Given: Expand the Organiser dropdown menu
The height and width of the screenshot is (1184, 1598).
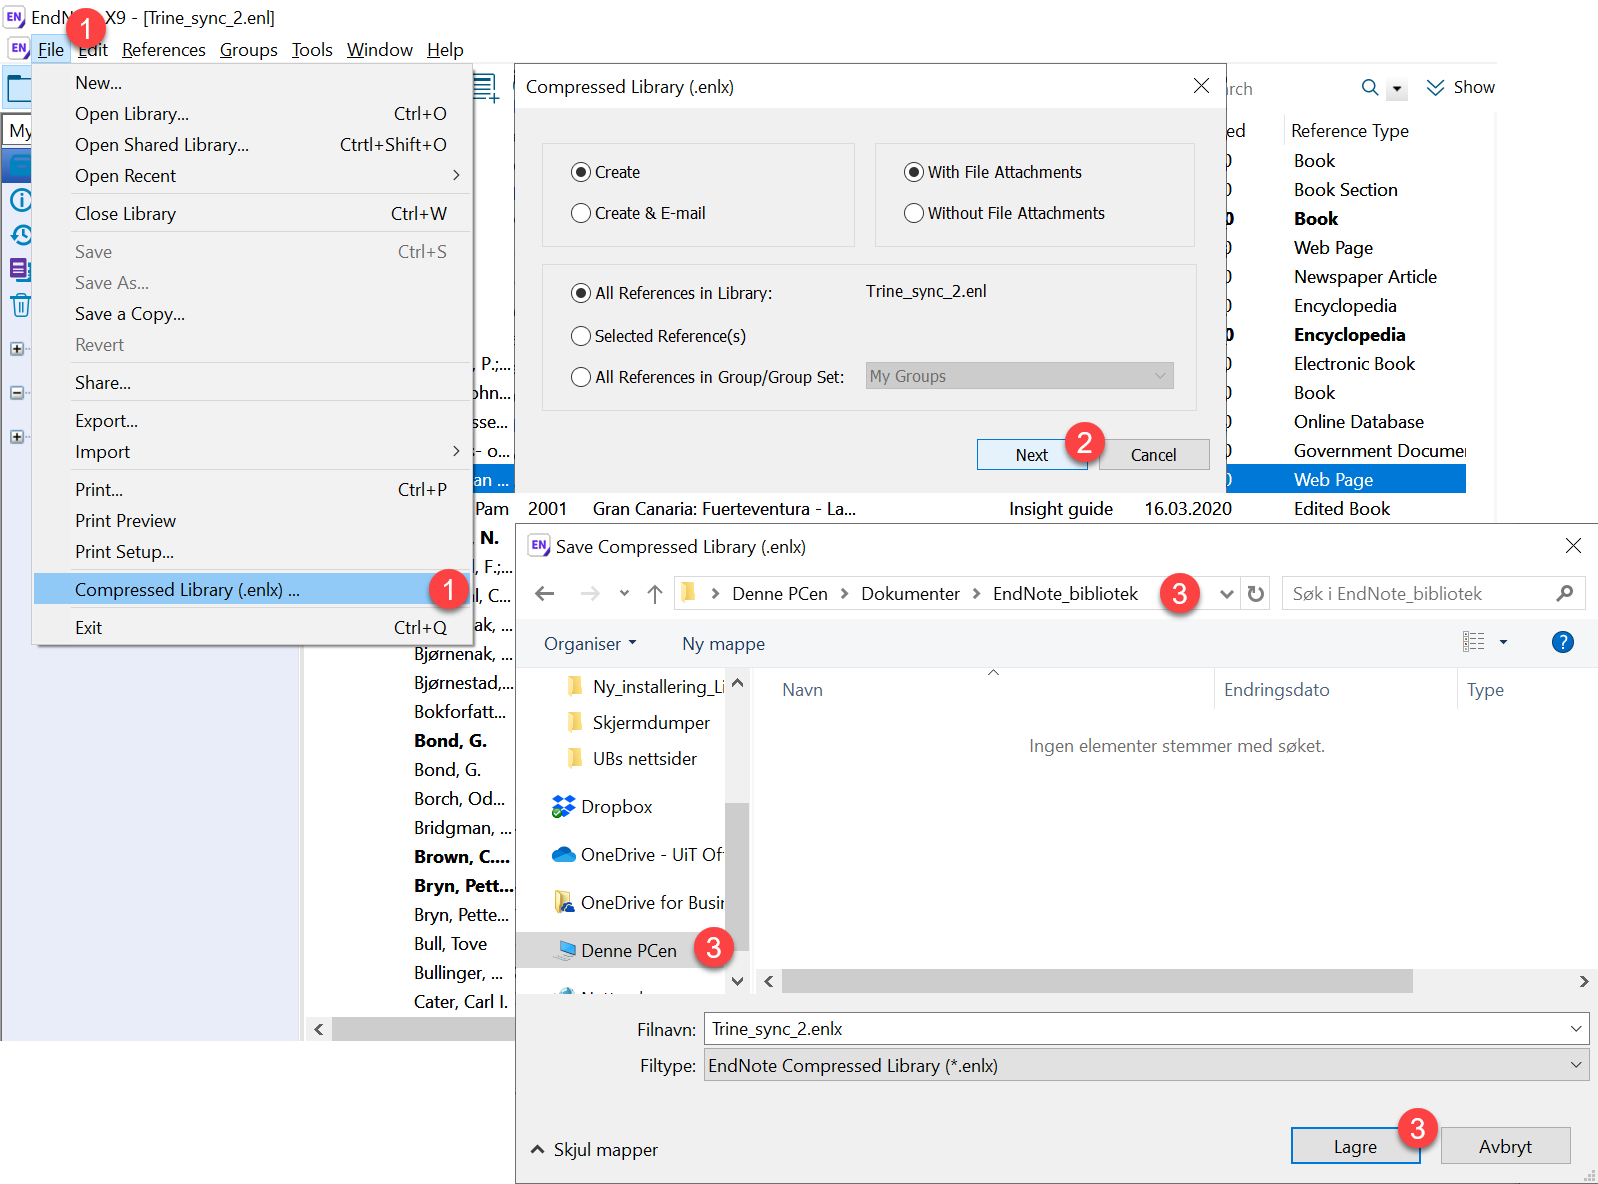Looking at the screenshot, I should point(590,644).
